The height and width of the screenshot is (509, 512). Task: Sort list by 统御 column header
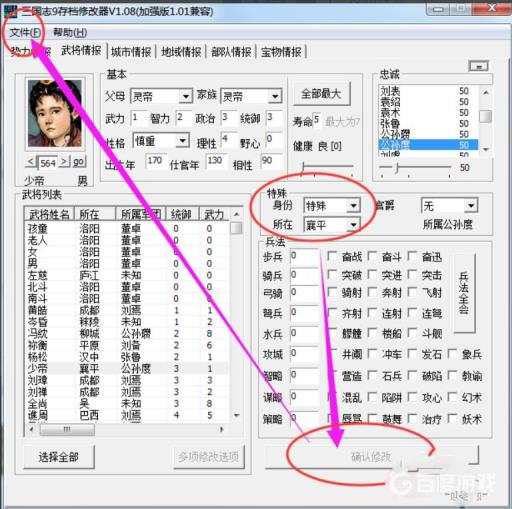point(182,214)
